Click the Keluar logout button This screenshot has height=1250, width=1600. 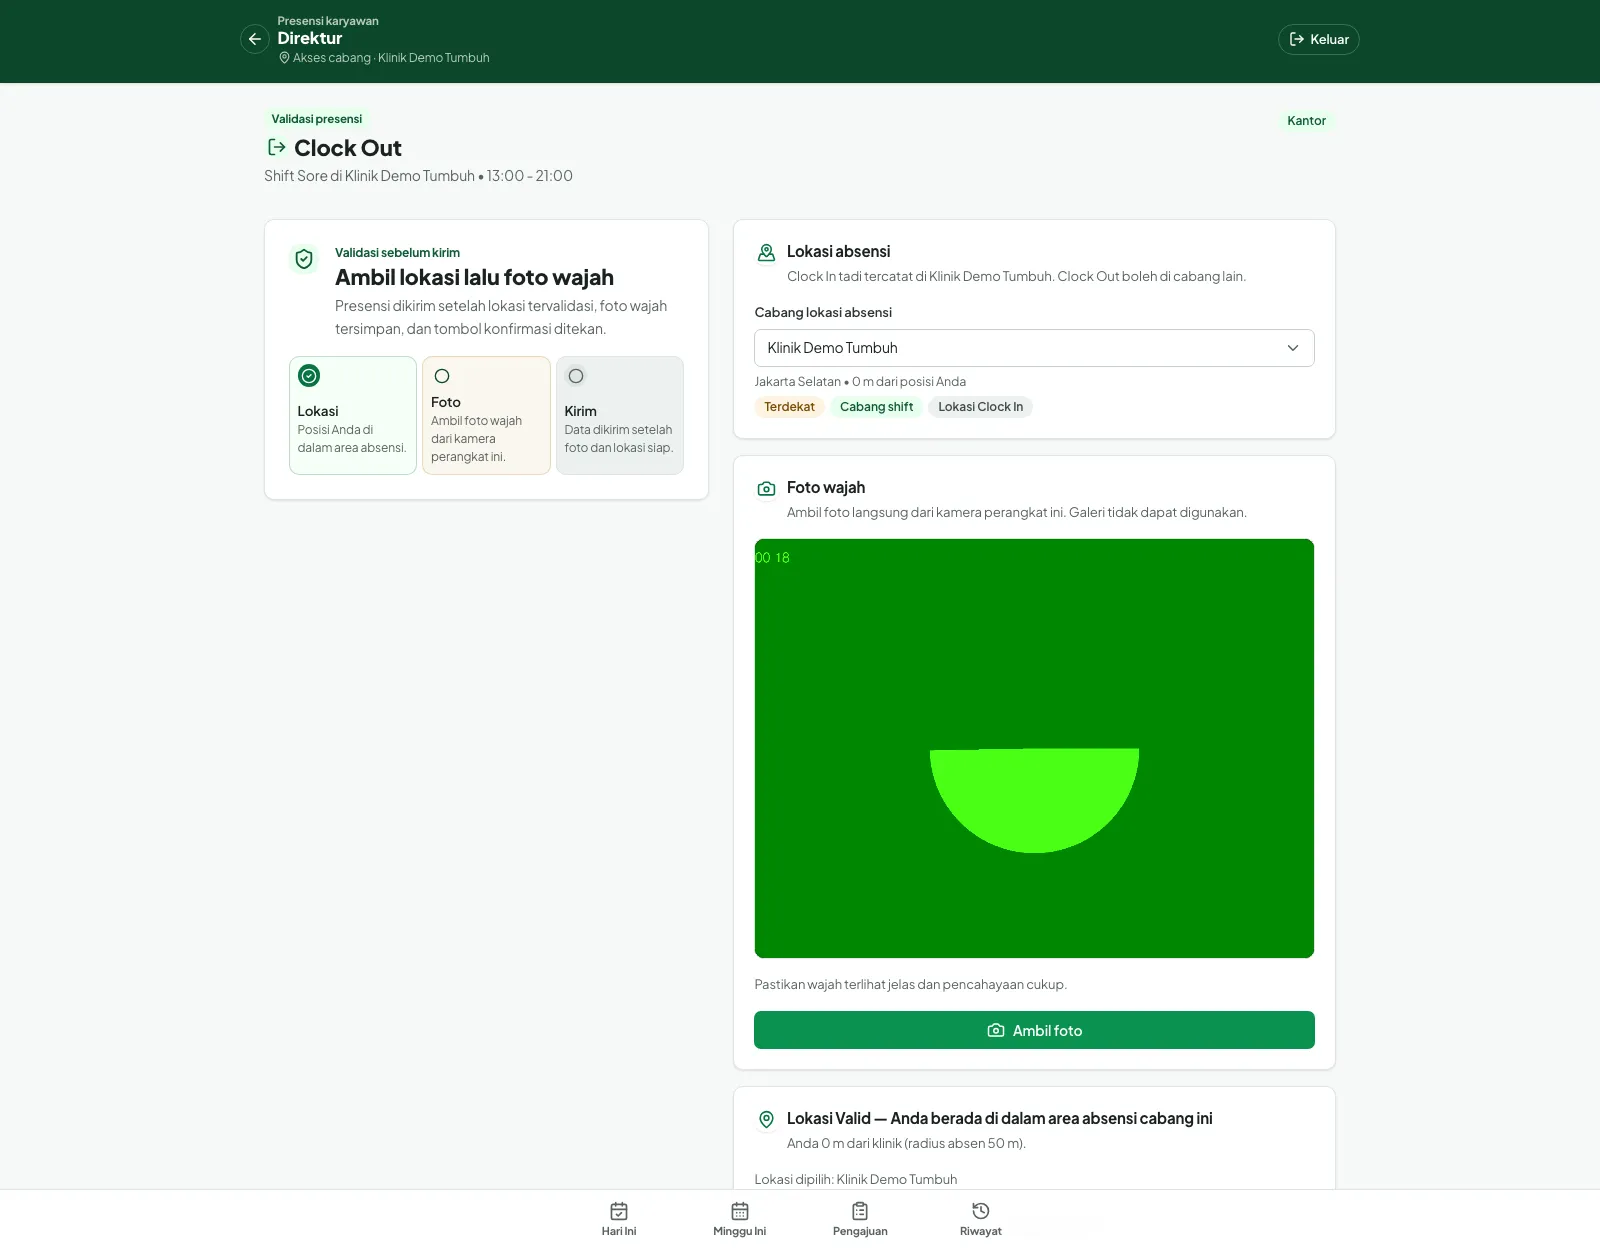pos(1318,39)
